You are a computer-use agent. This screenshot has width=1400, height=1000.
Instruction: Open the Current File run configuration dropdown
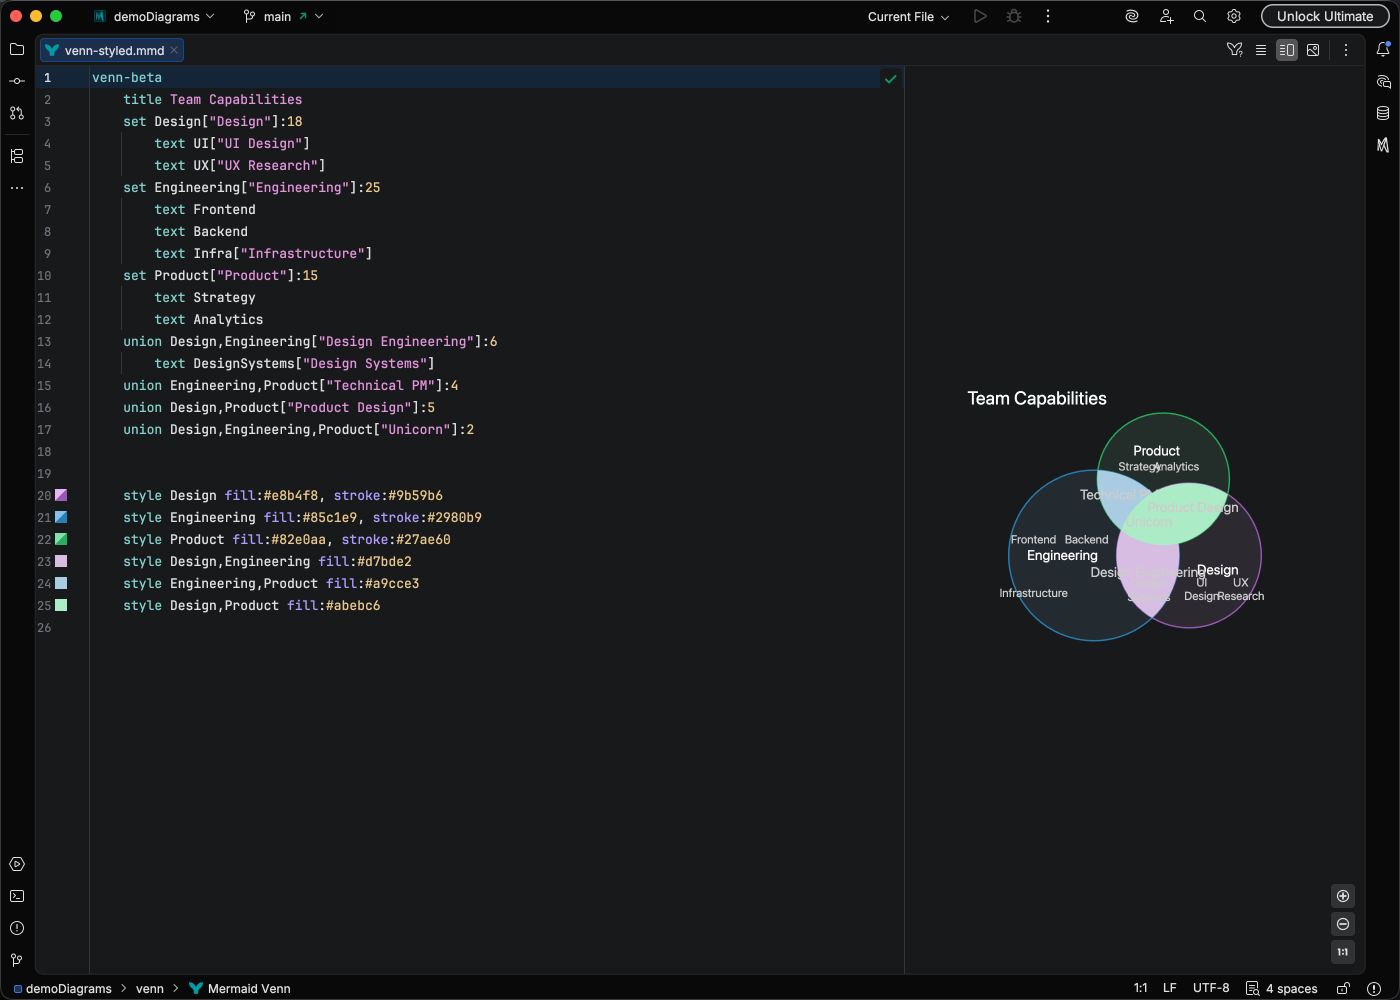905,16
